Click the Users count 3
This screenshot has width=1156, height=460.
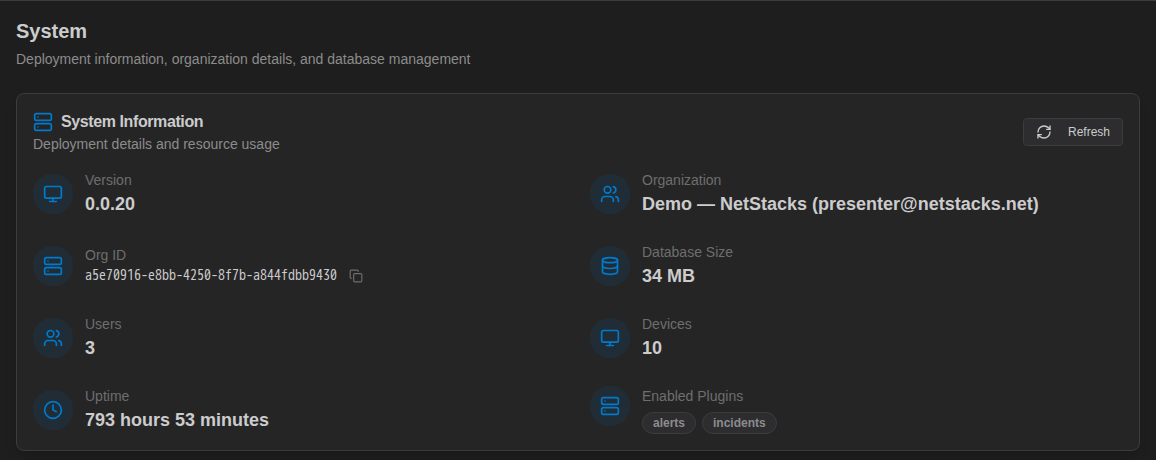(90, 348)
